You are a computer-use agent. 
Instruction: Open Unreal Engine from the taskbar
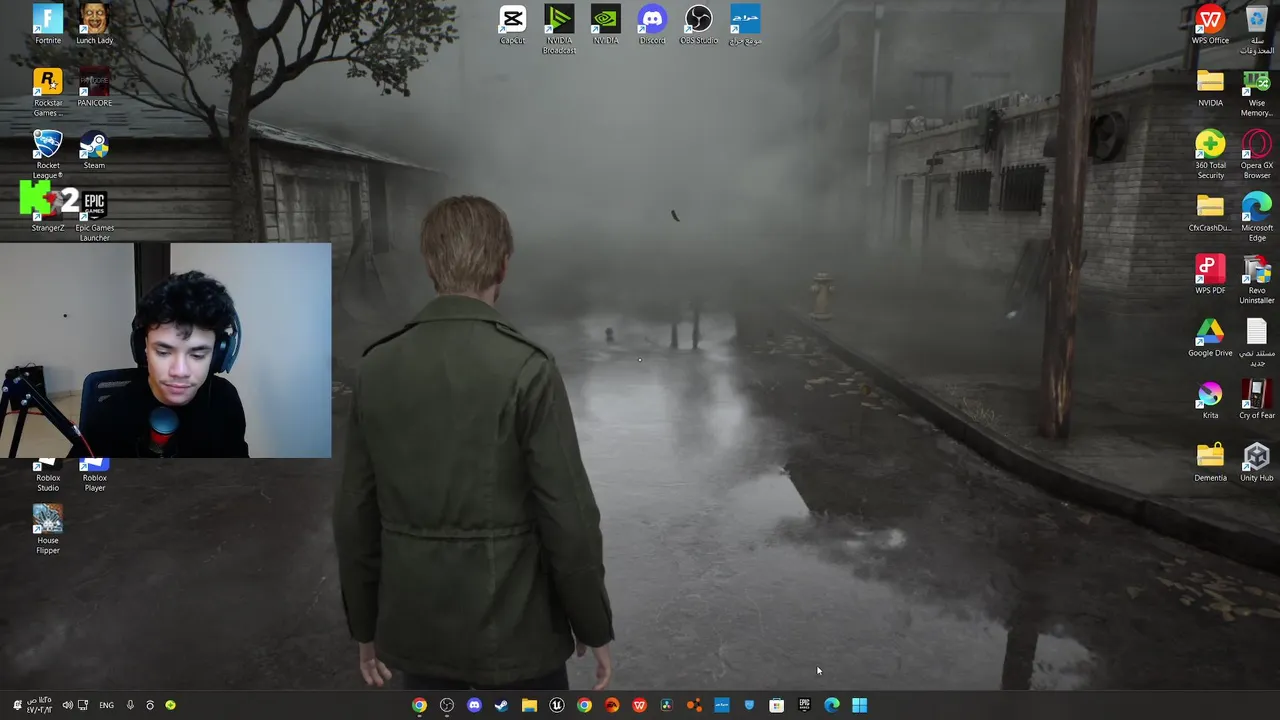[x=557, y=705]
